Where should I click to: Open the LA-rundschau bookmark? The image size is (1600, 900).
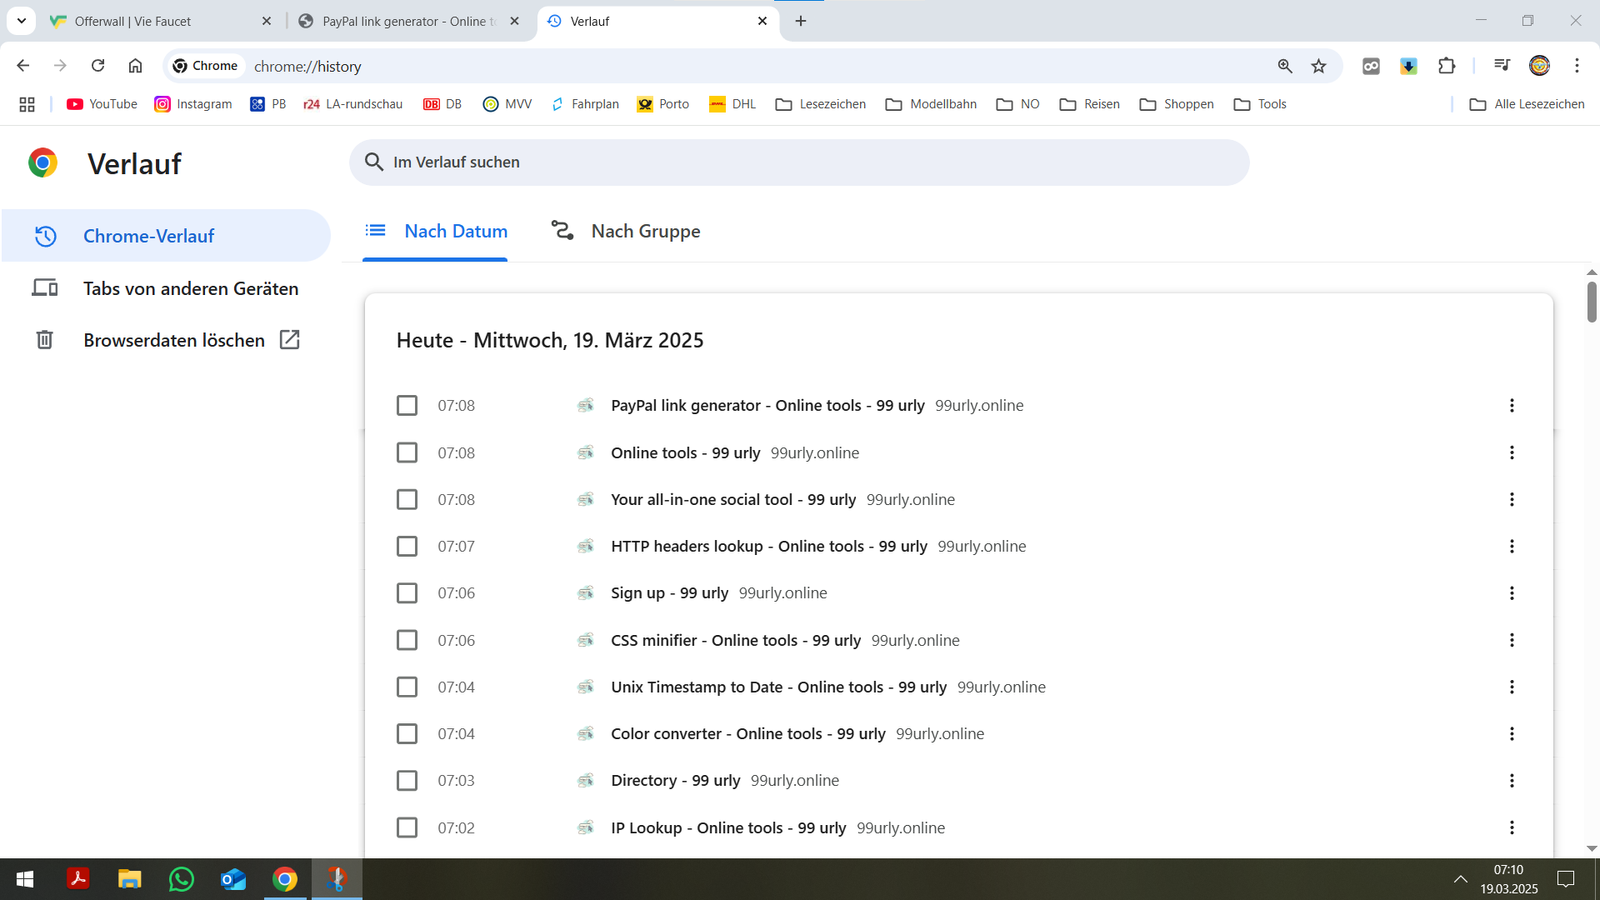click(353, 104)
